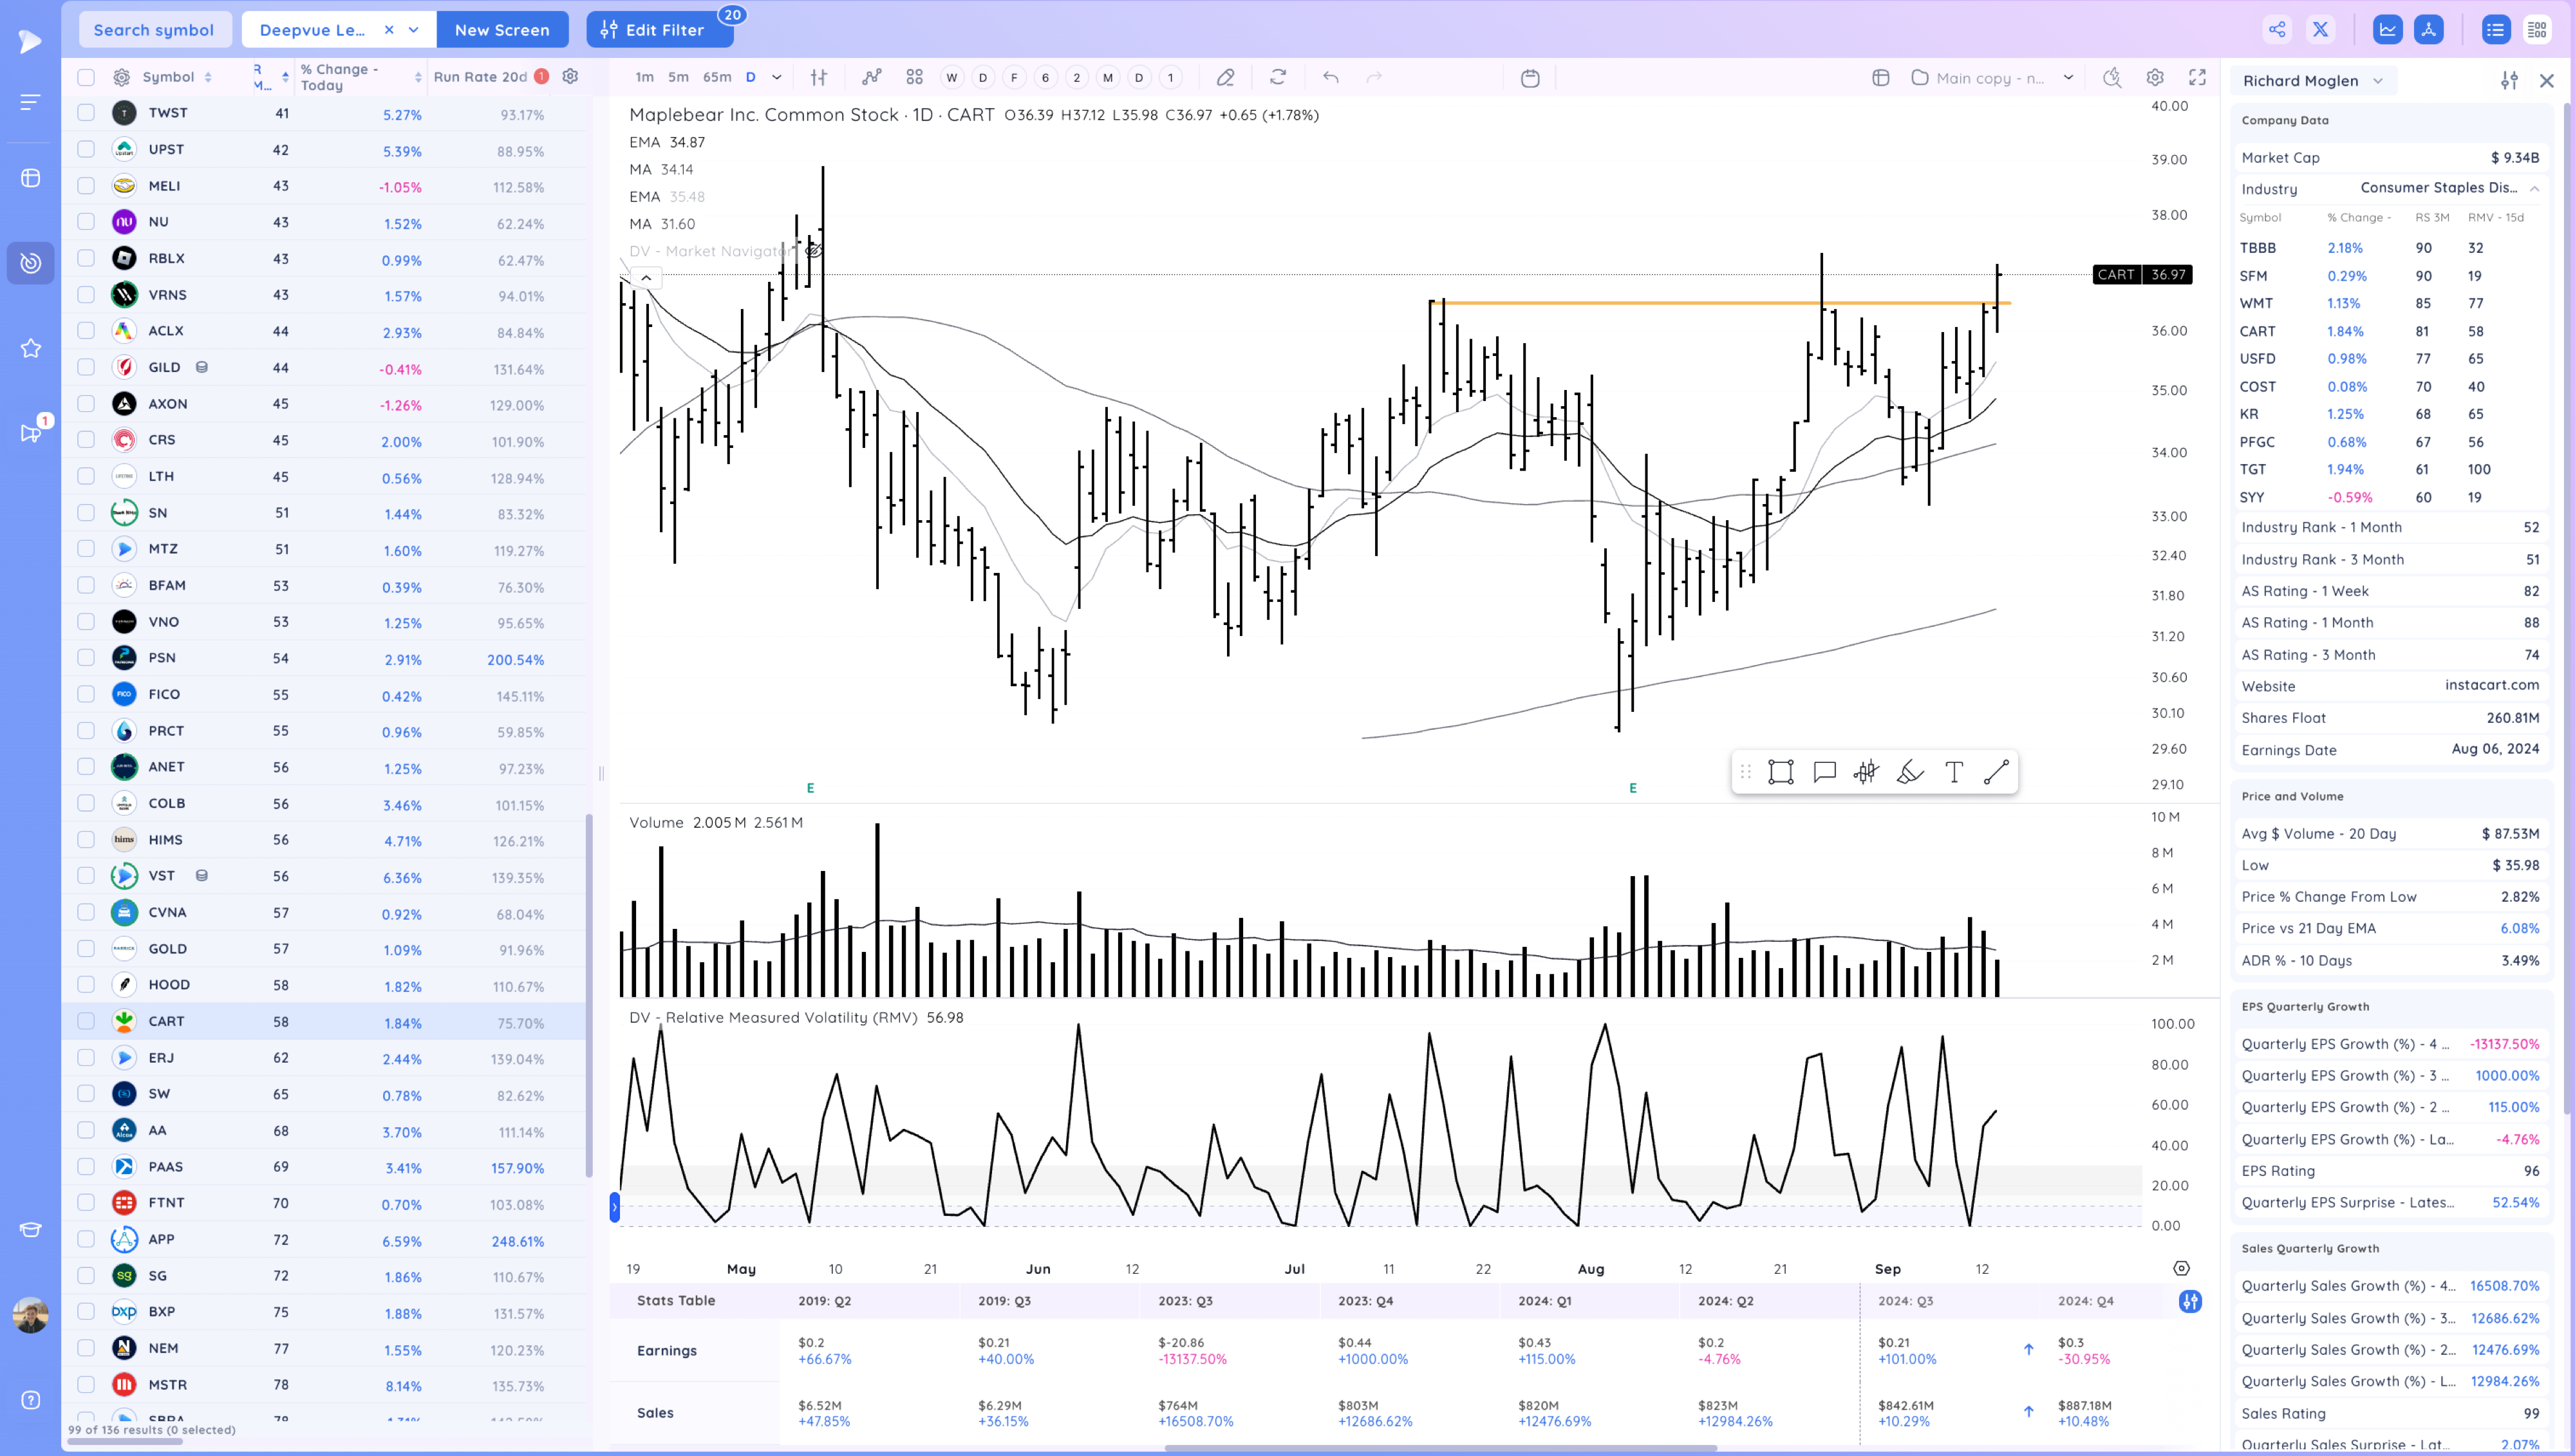Select the 5m timeframe
The width and height of the screenshot is (2575, 1456).
coord(678,78)
